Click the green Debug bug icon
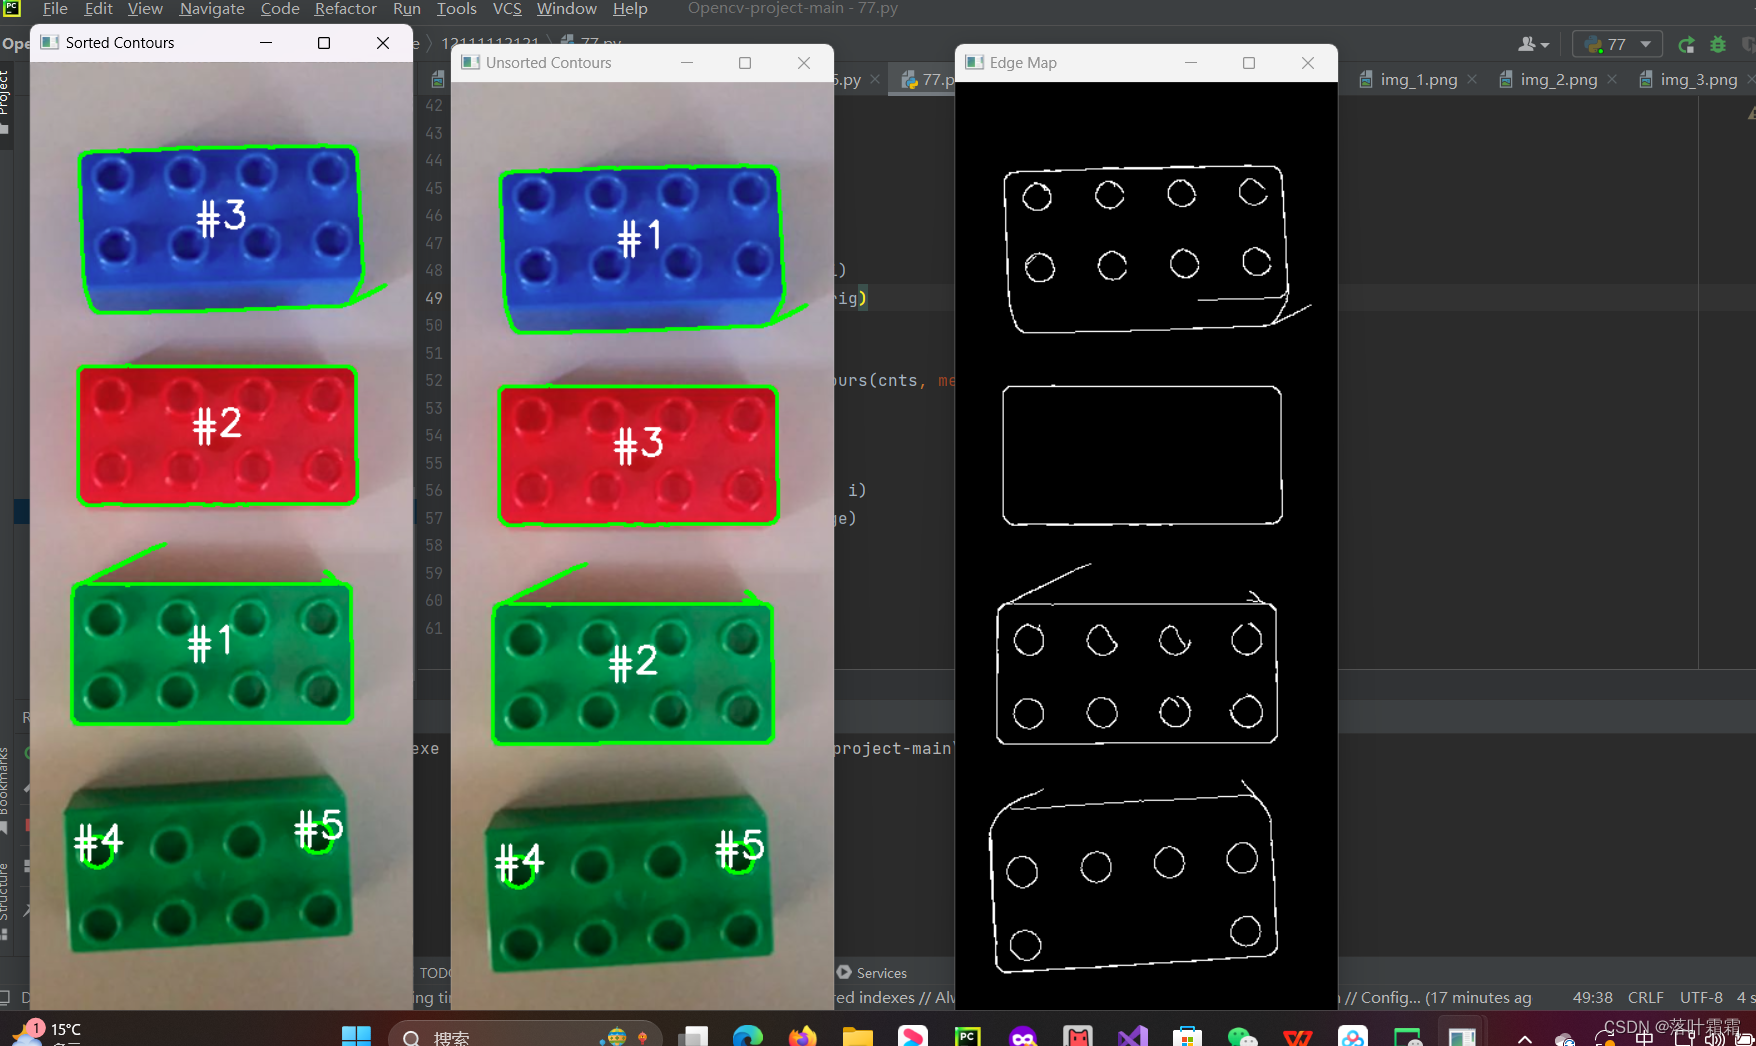Viewport: 1756px width, 1046px height. [1718, 44]
